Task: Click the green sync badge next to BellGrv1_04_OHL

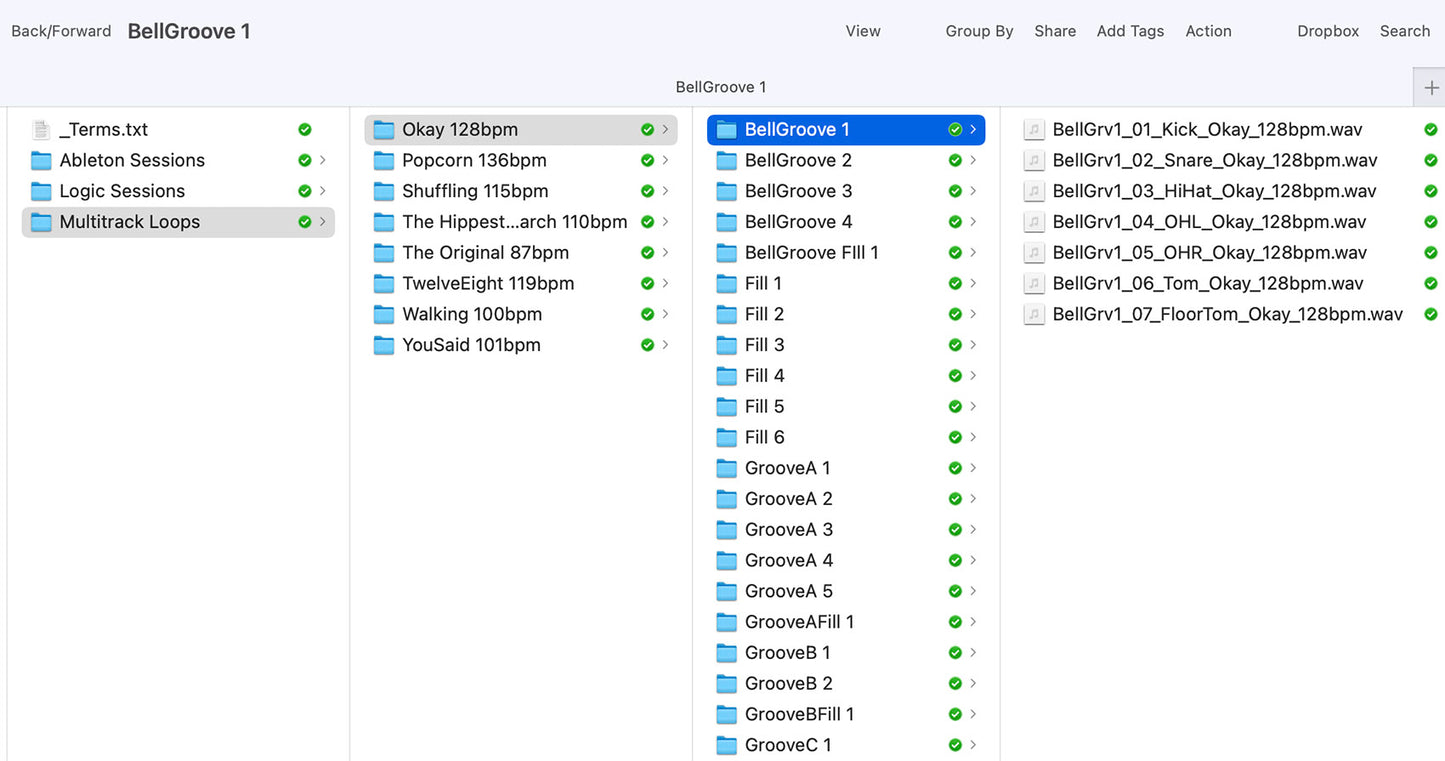Action: pyautogui.click(x=1430, y=222)
